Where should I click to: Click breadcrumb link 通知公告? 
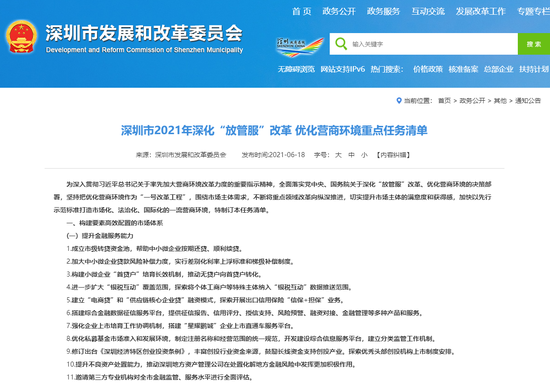tap(528, 101)
